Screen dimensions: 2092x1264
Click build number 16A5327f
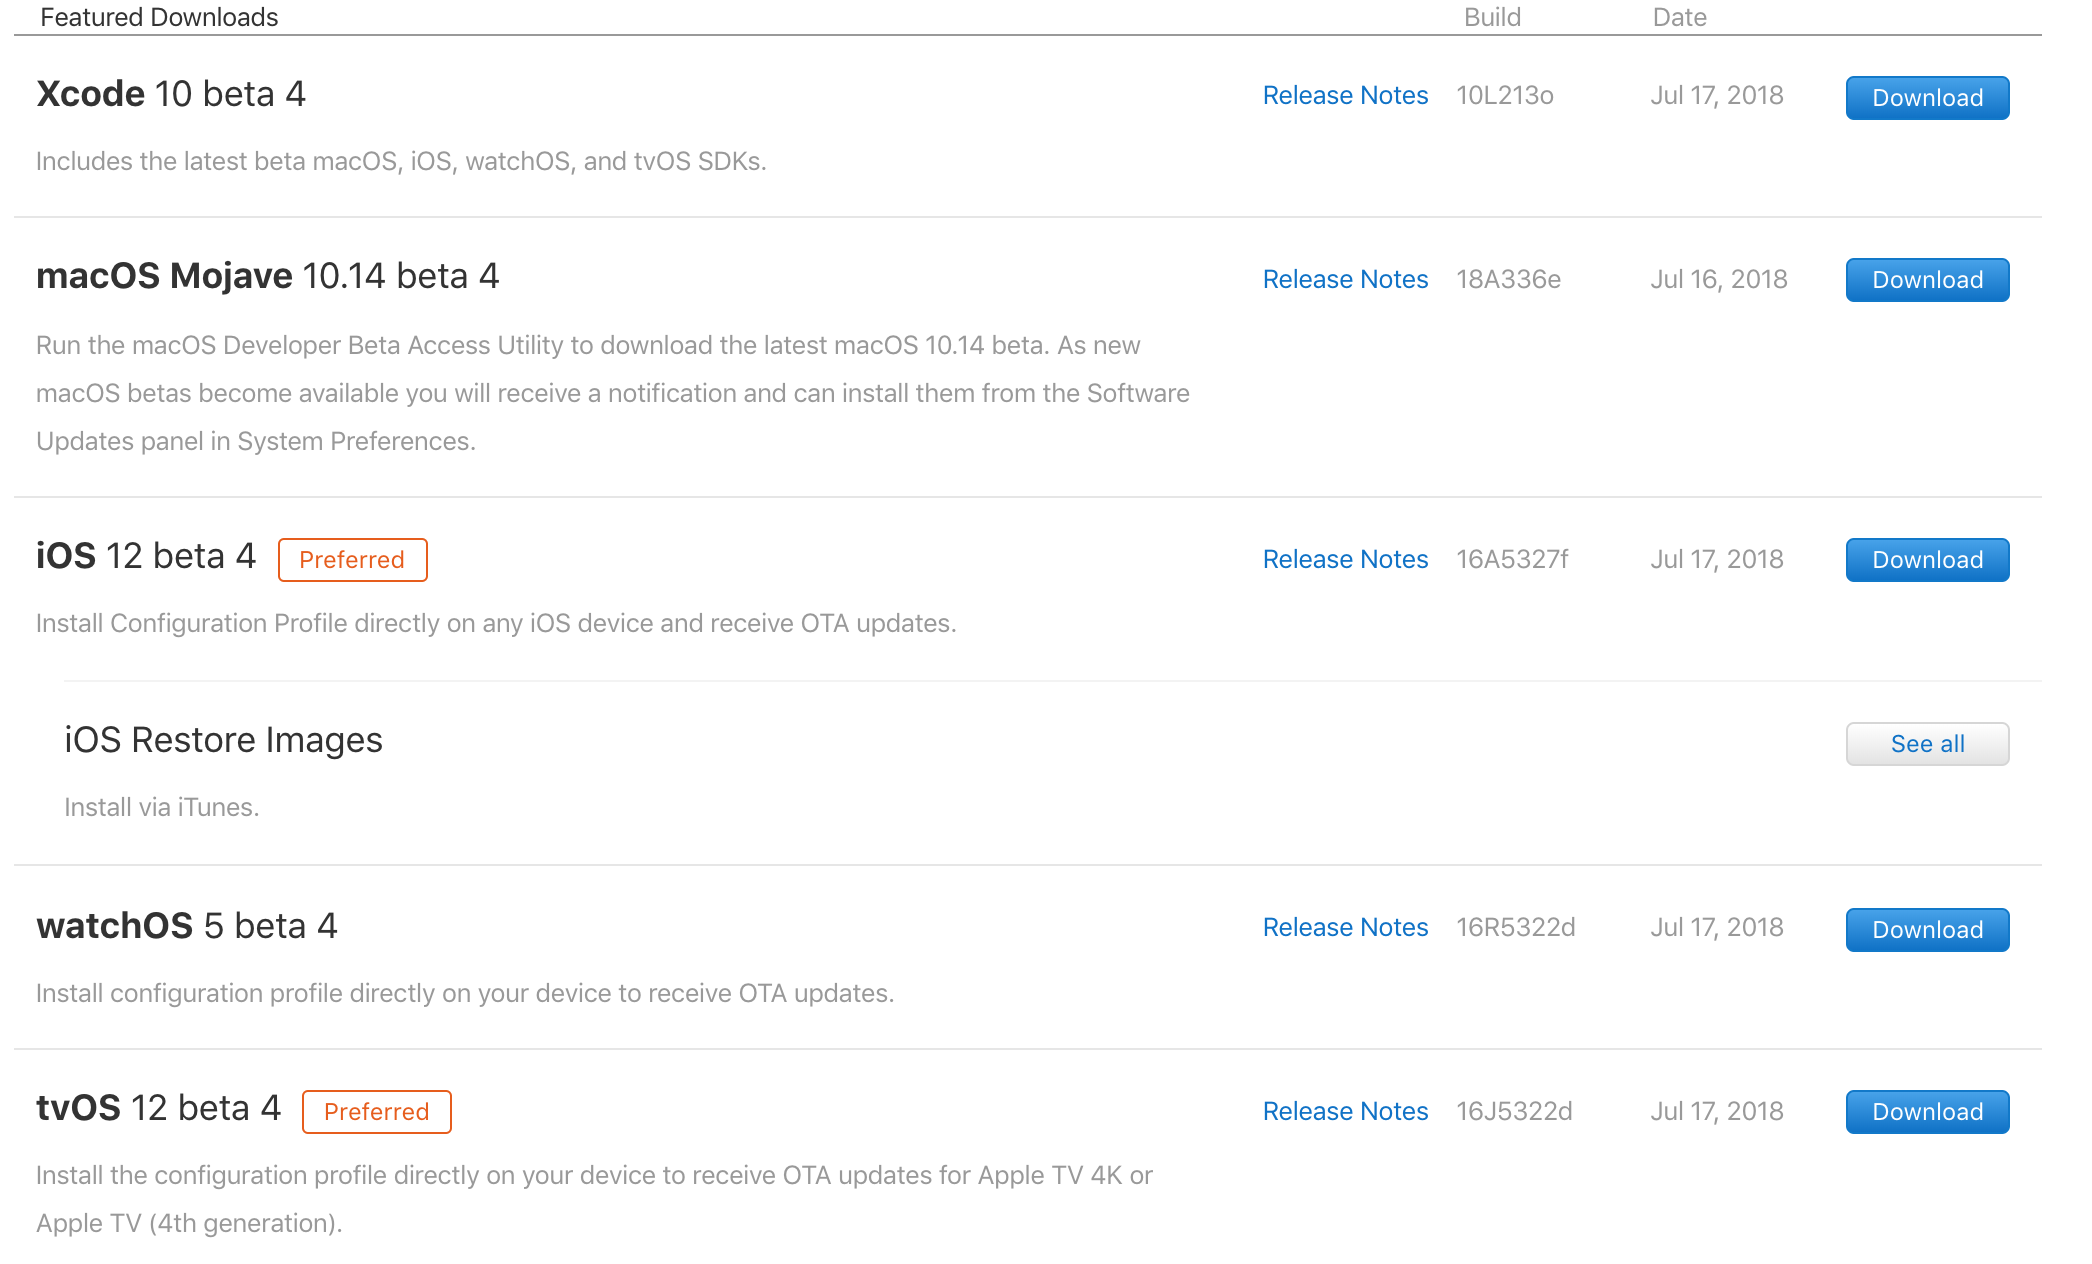[1512, 559]
